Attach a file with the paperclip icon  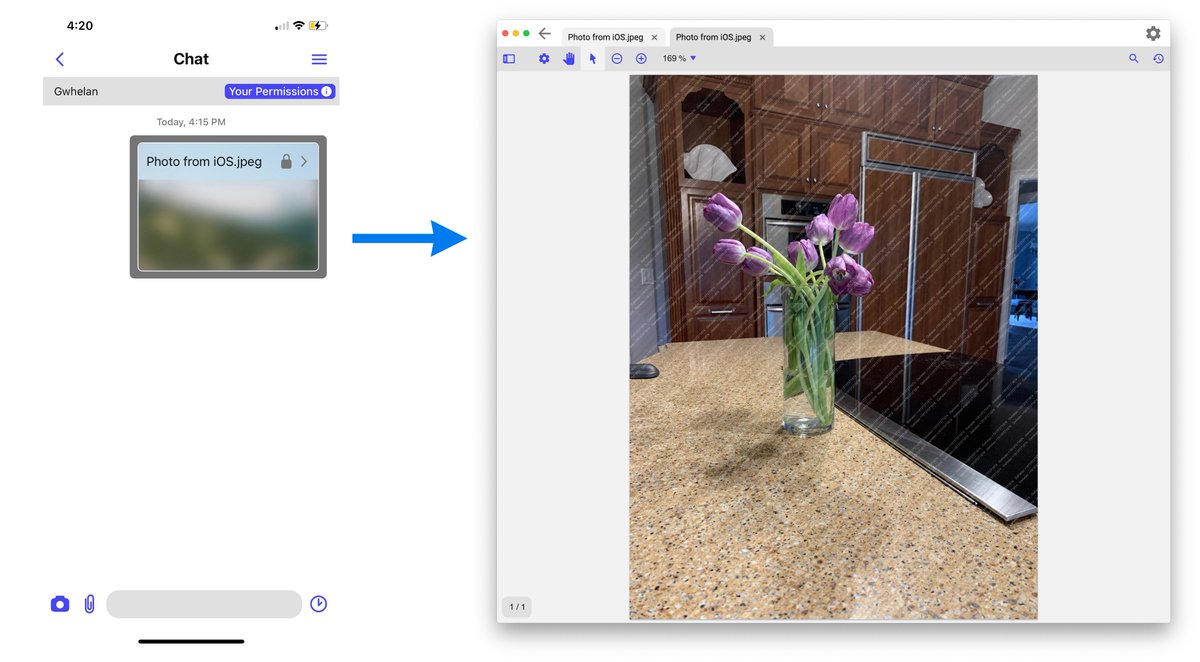tap(89, 604)
